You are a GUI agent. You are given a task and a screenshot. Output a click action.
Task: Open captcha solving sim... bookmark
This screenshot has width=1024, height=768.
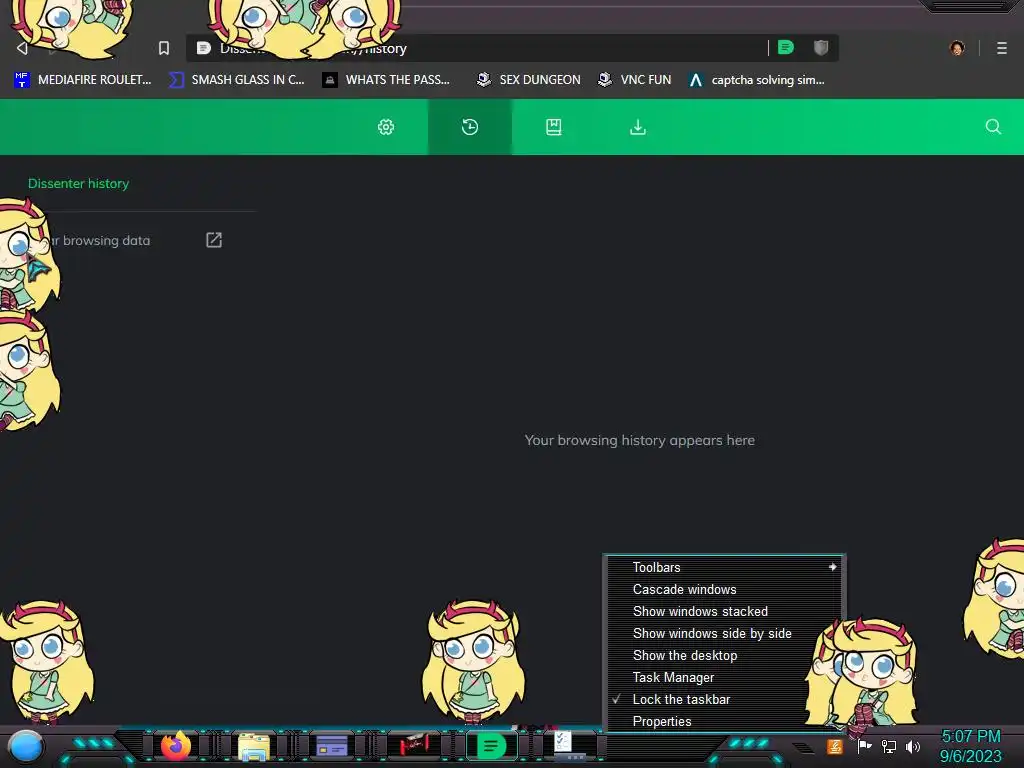coord(758,80)
